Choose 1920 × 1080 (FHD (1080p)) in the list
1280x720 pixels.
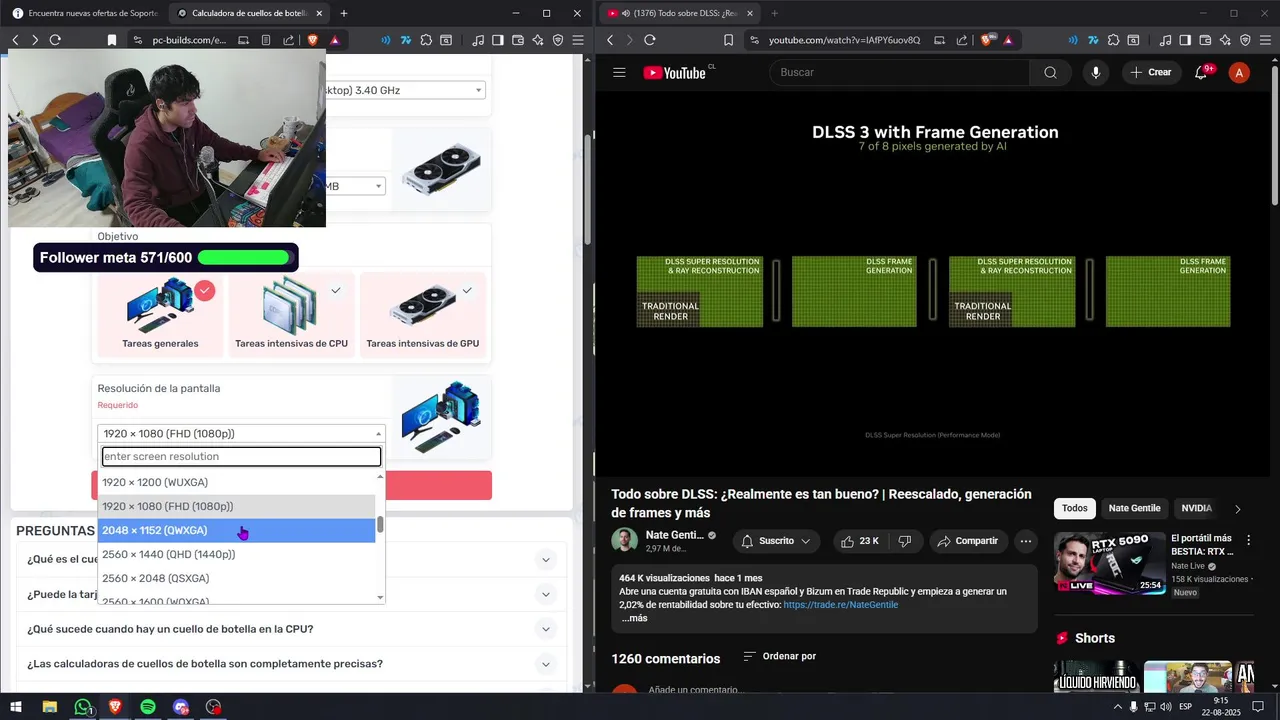(x=236, y=506)
